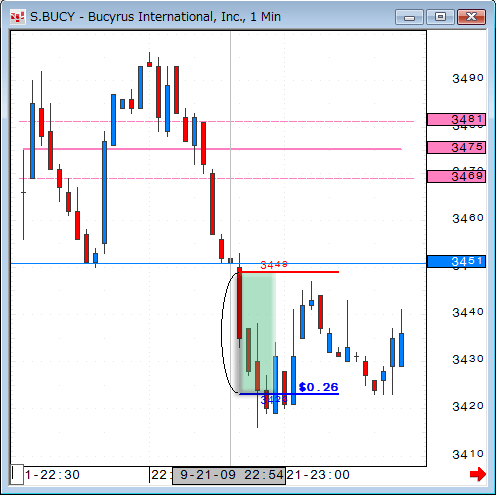
Task: Click the green shaded trade zone rectangle
Action: click(258, 332)
